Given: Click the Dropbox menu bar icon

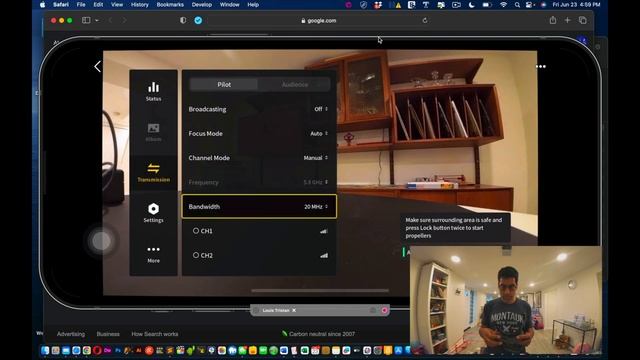Looking at the screenshot, I should 378,4.
